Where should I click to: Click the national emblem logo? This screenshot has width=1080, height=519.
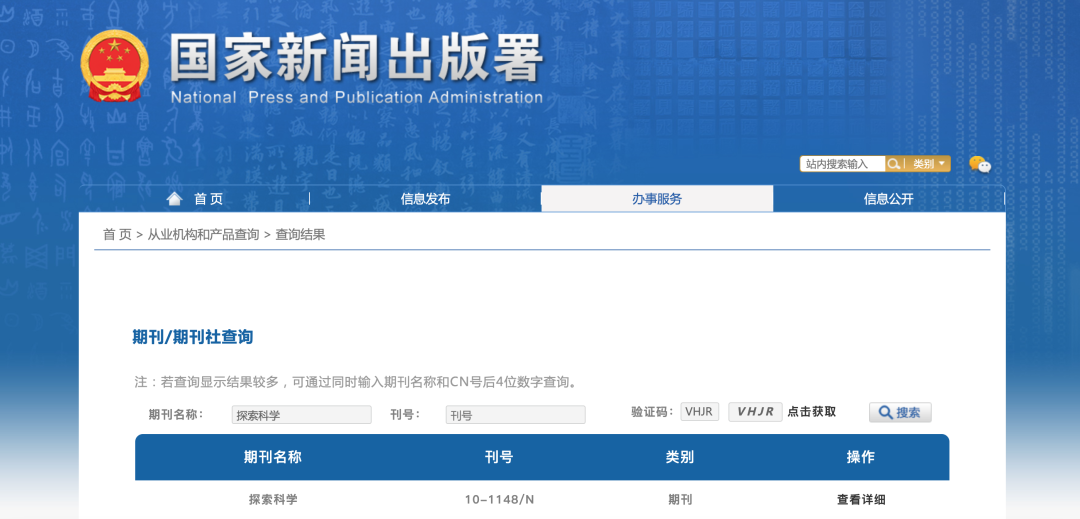114,65
